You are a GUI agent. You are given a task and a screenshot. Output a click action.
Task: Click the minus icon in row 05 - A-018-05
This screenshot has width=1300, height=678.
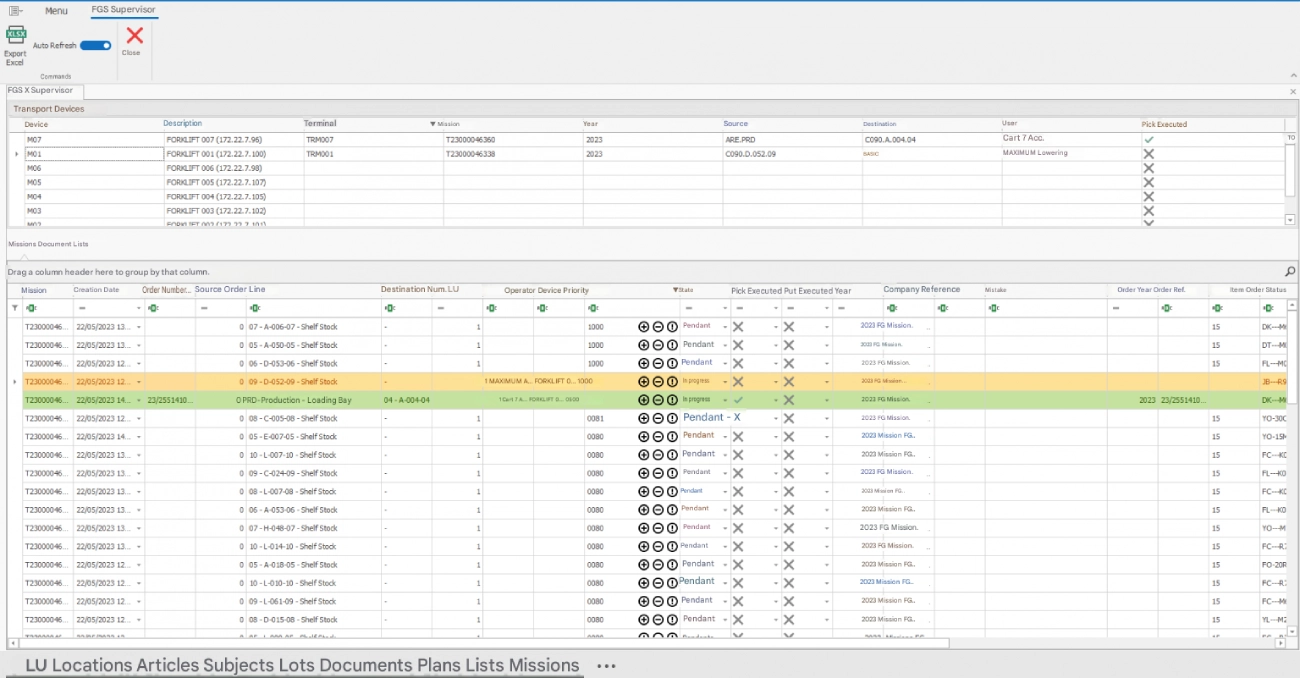[x=658, y=564]
